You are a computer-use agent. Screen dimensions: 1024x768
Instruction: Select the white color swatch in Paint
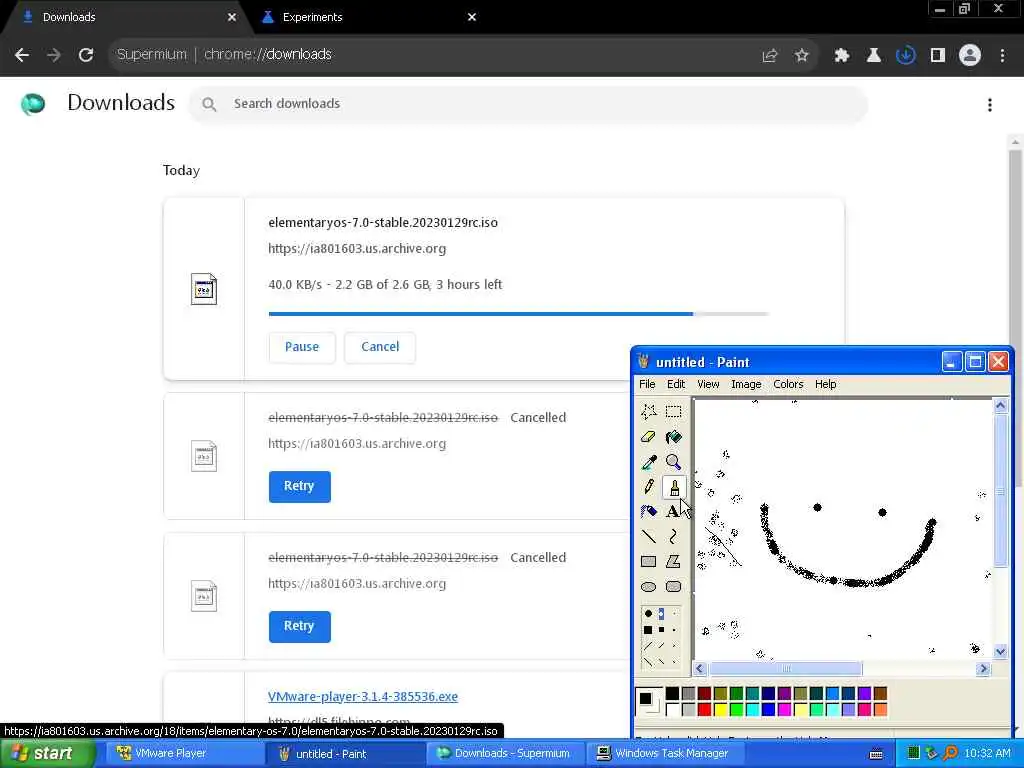tap(672, 709)
